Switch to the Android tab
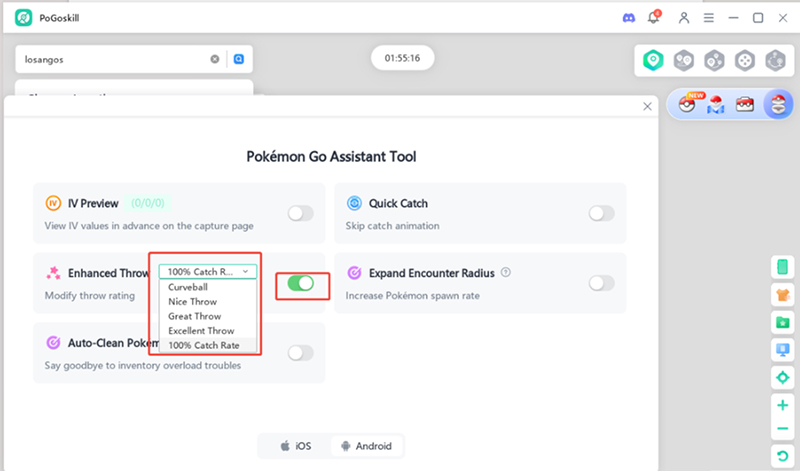Screen dimensions: 800x471 pyautogui.click(x=366, y=446)
